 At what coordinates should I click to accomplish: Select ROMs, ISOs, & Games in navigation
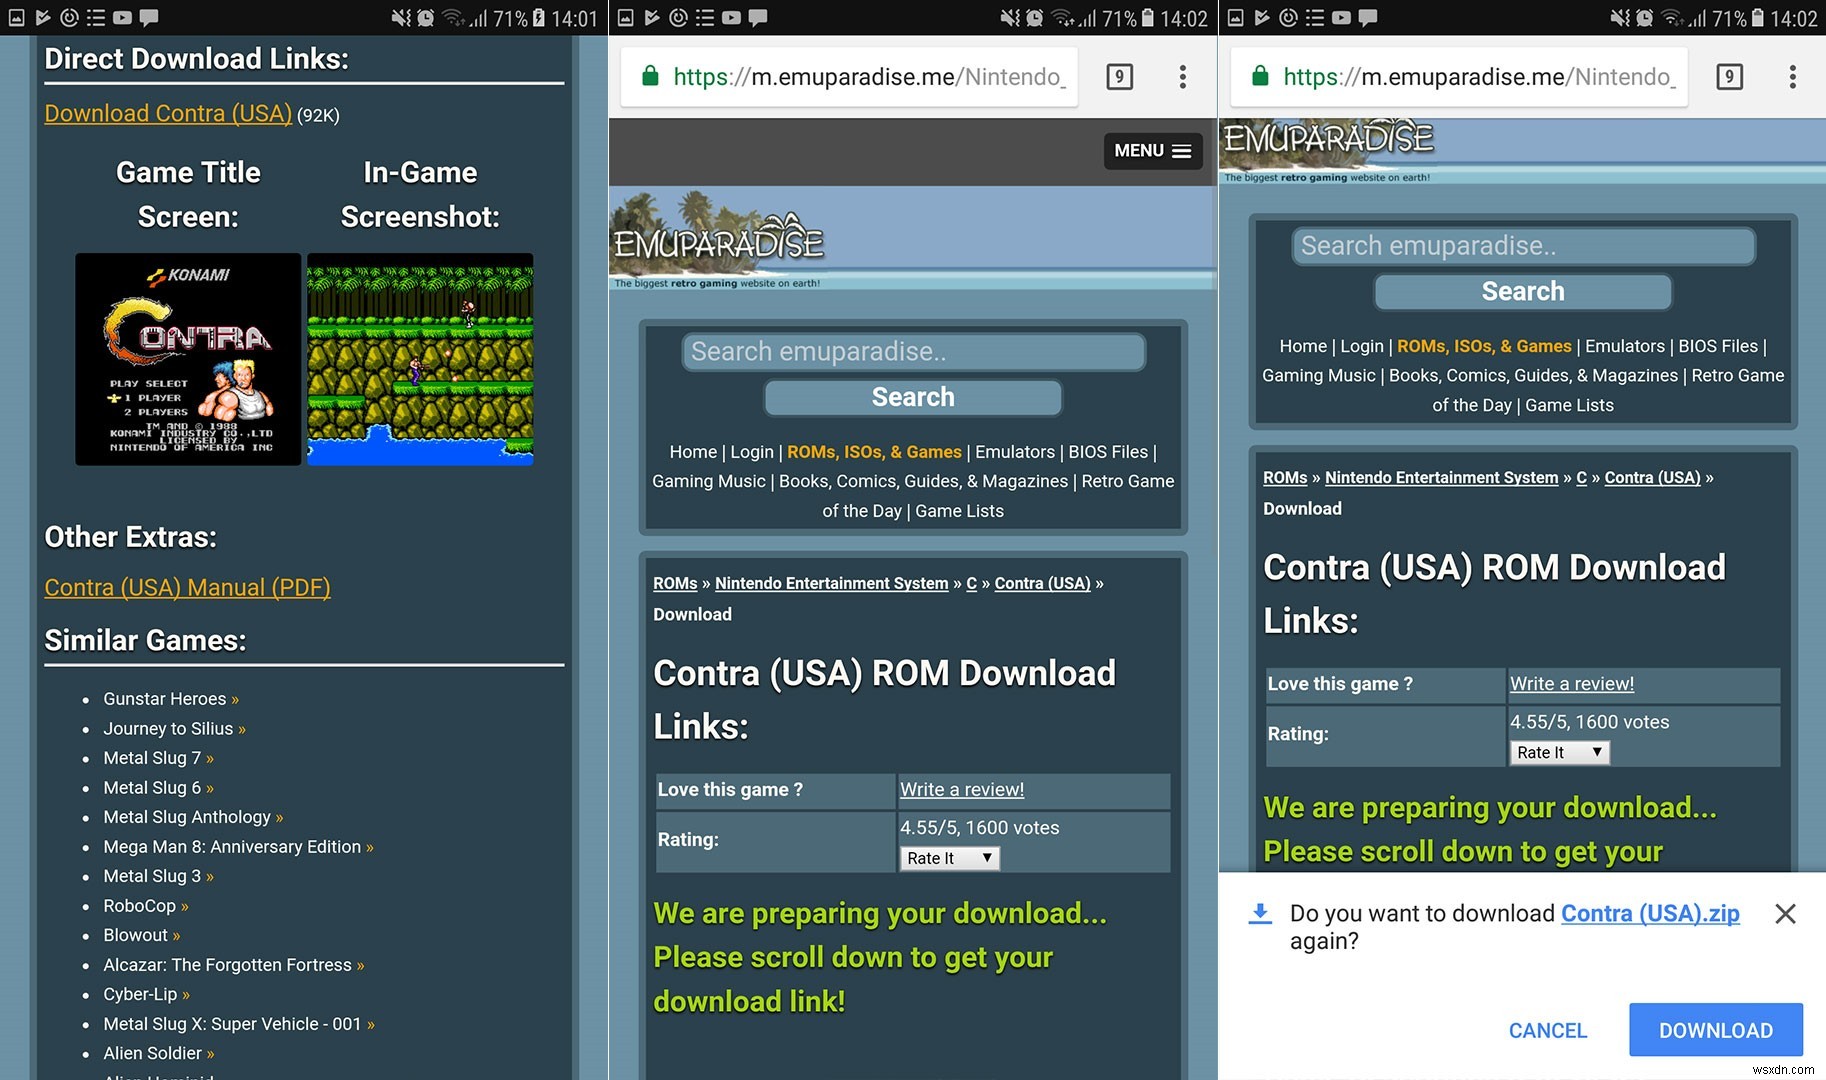(x=873, y=452)
